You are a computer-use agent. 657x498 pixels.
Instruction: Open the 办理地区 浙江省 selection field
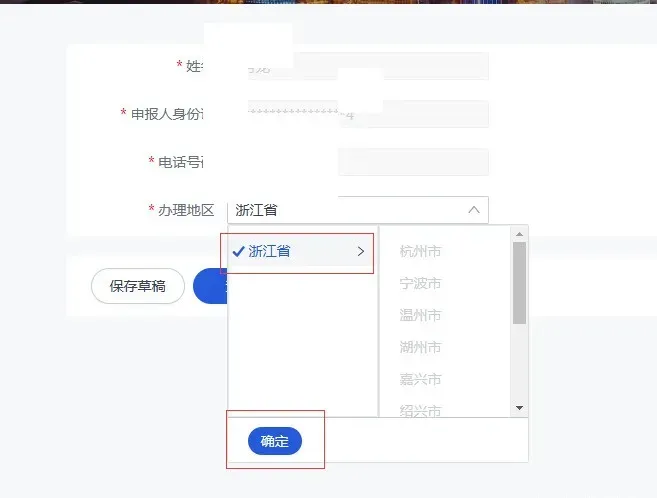358,210
